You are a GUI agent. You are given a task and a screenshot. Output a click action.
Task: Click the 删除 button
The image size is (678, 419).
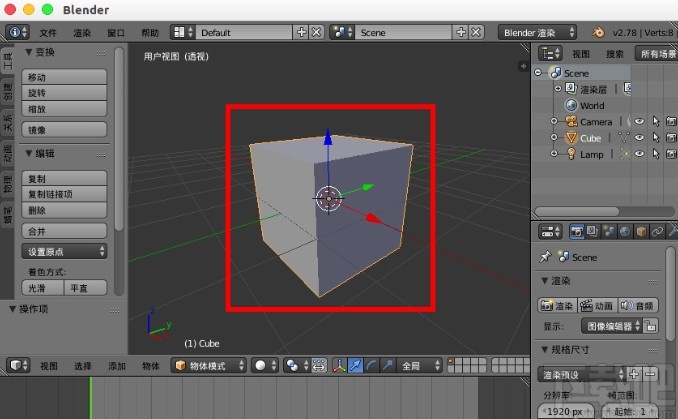pos(64,211)
